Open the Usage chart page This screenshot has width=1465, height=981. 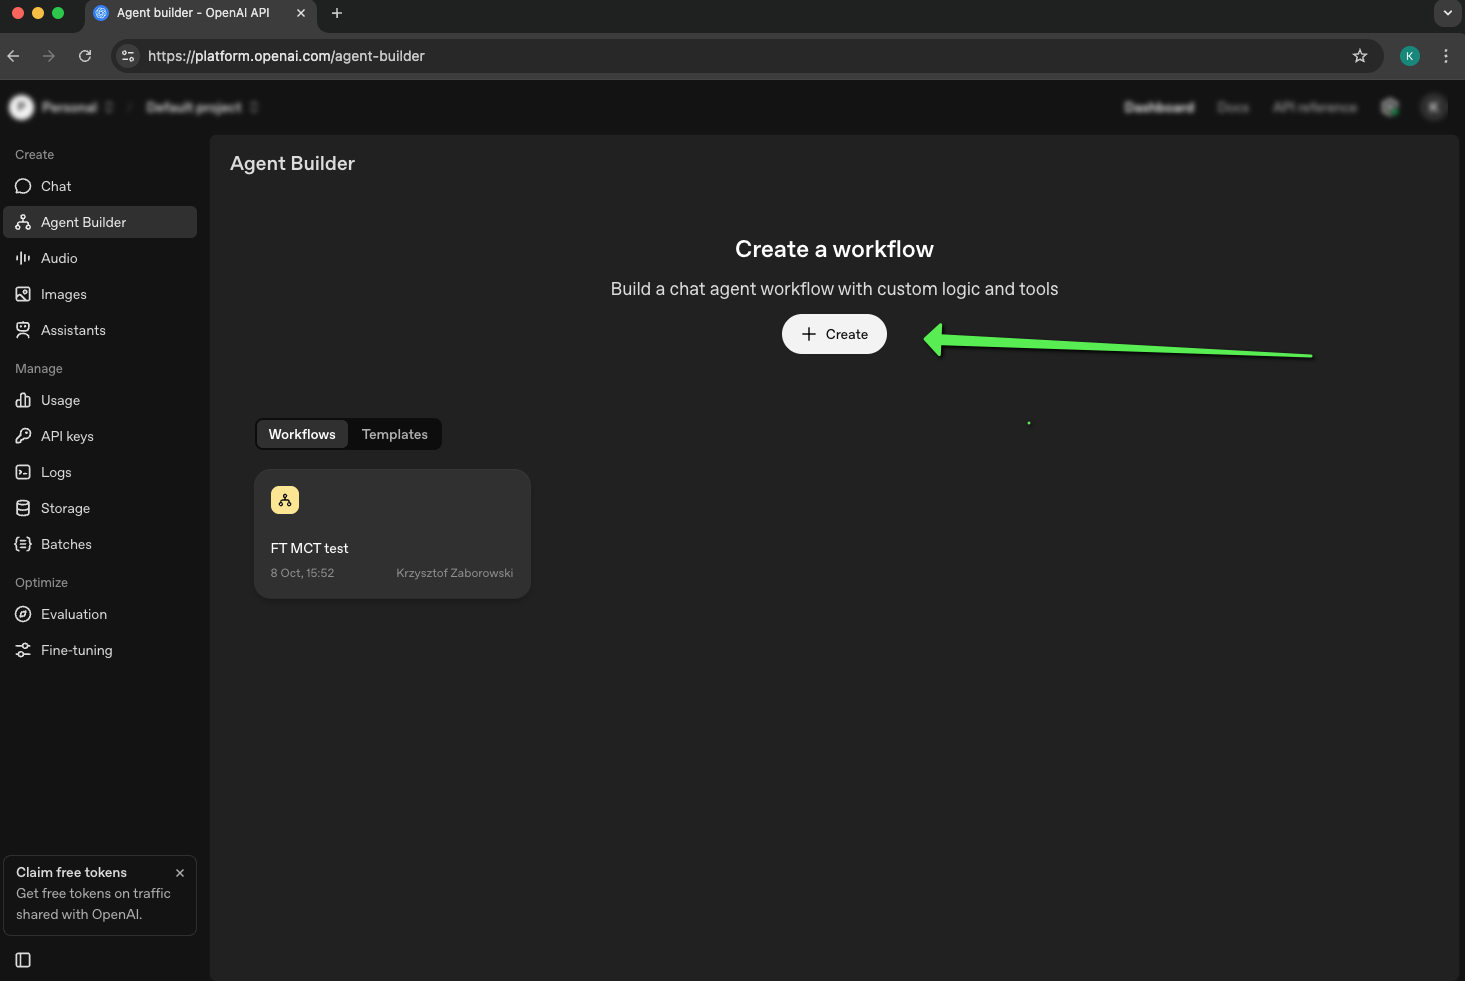click(x=59, y=400)
